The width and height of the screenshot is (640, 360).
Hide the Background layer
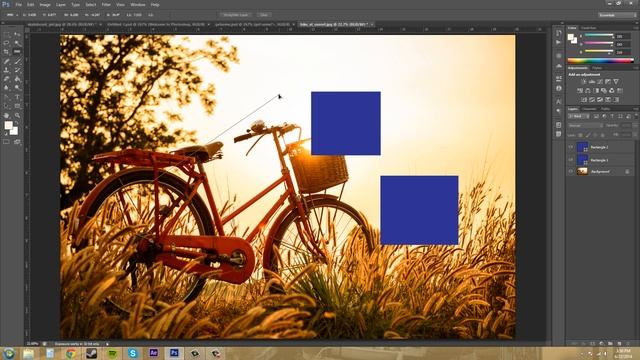[571, 172]
